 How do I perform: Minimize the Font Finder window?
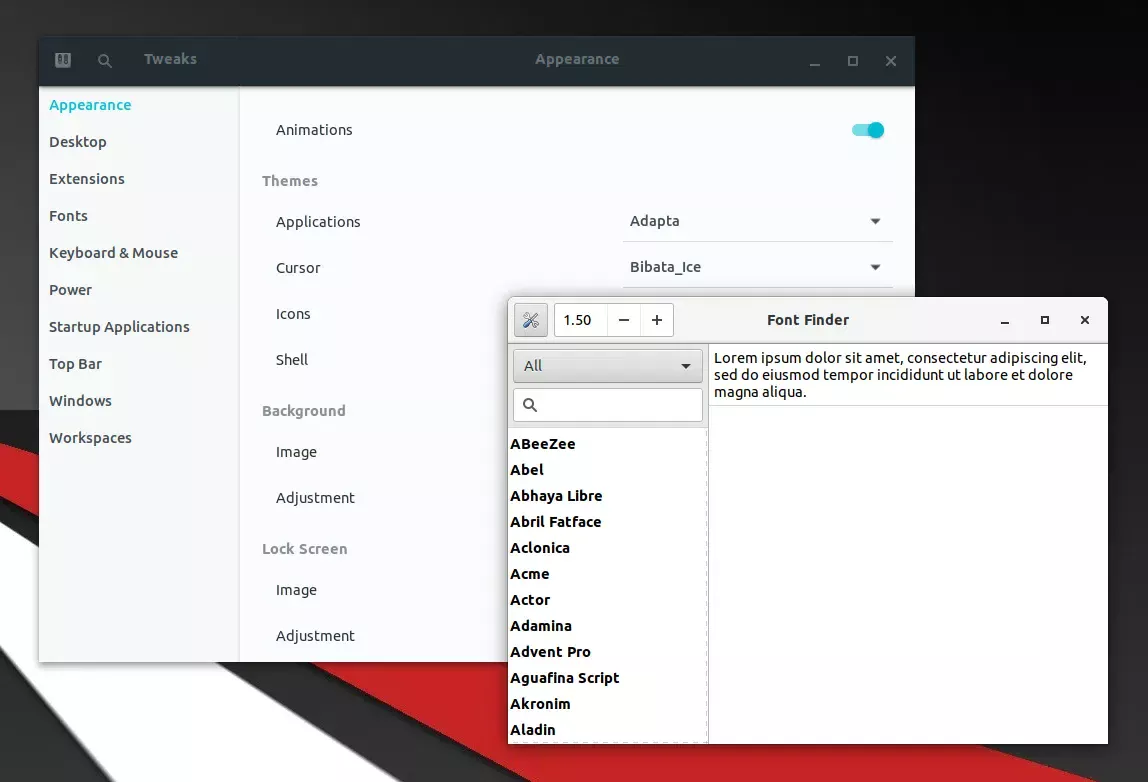coord(1004,321)
